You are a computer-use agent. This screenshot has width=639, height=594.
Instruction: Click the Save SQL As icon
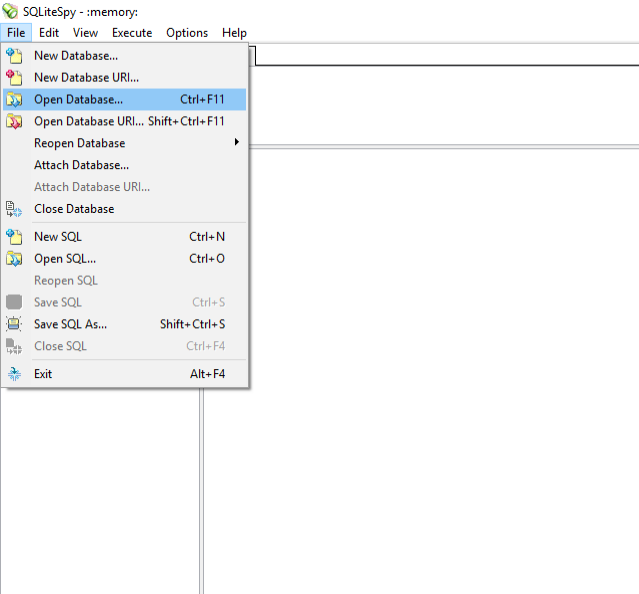(x=14, y=324)
